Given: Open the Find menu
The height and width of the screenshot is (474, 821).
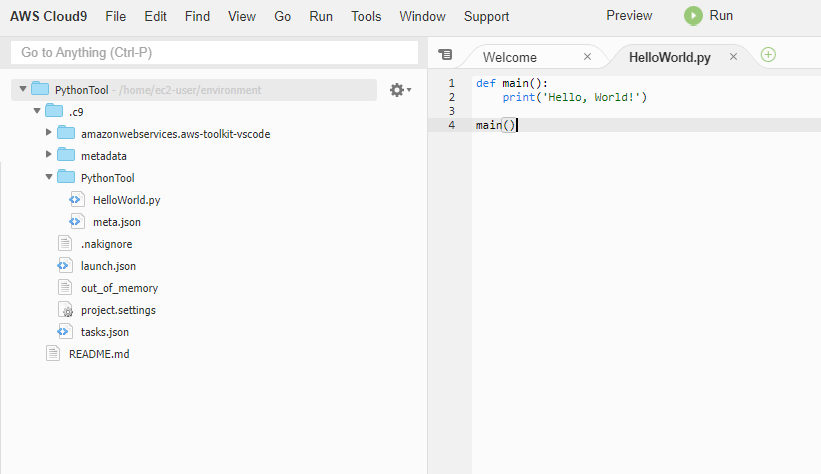Looking at the screenshot, I should 197,17.
